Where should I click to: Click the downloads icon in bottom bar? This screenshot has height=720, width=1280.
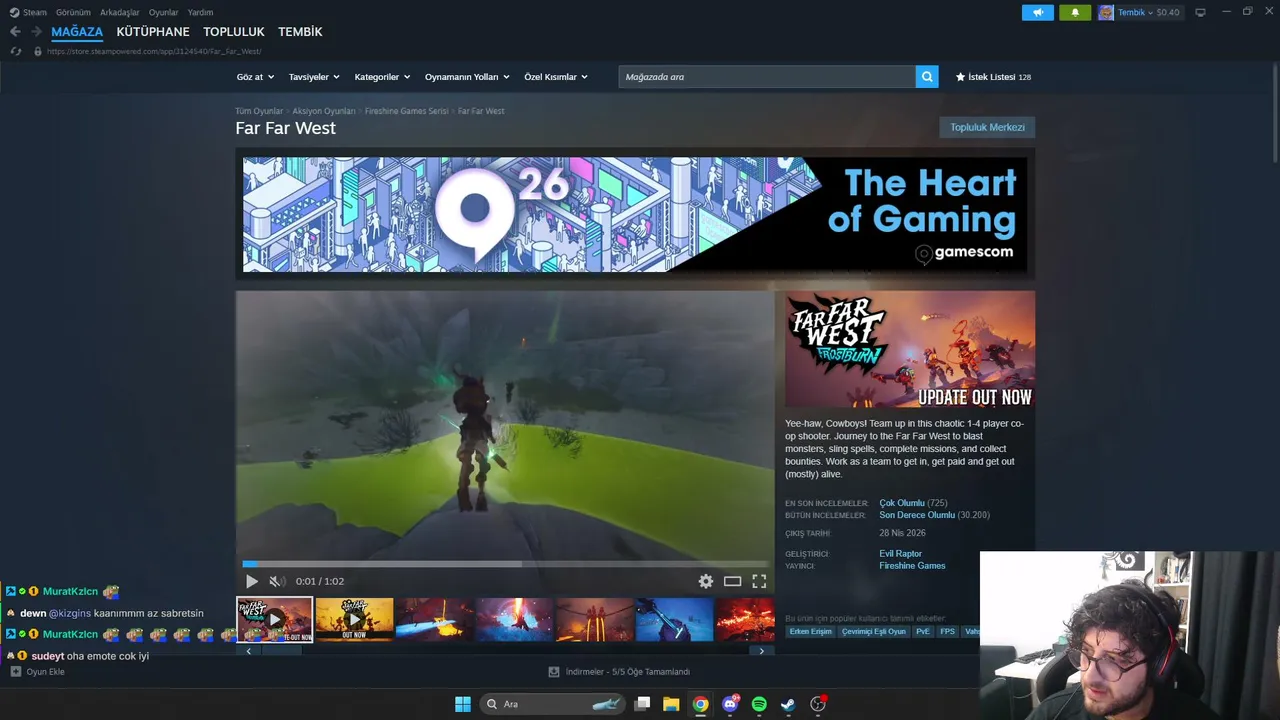point(554,672)
